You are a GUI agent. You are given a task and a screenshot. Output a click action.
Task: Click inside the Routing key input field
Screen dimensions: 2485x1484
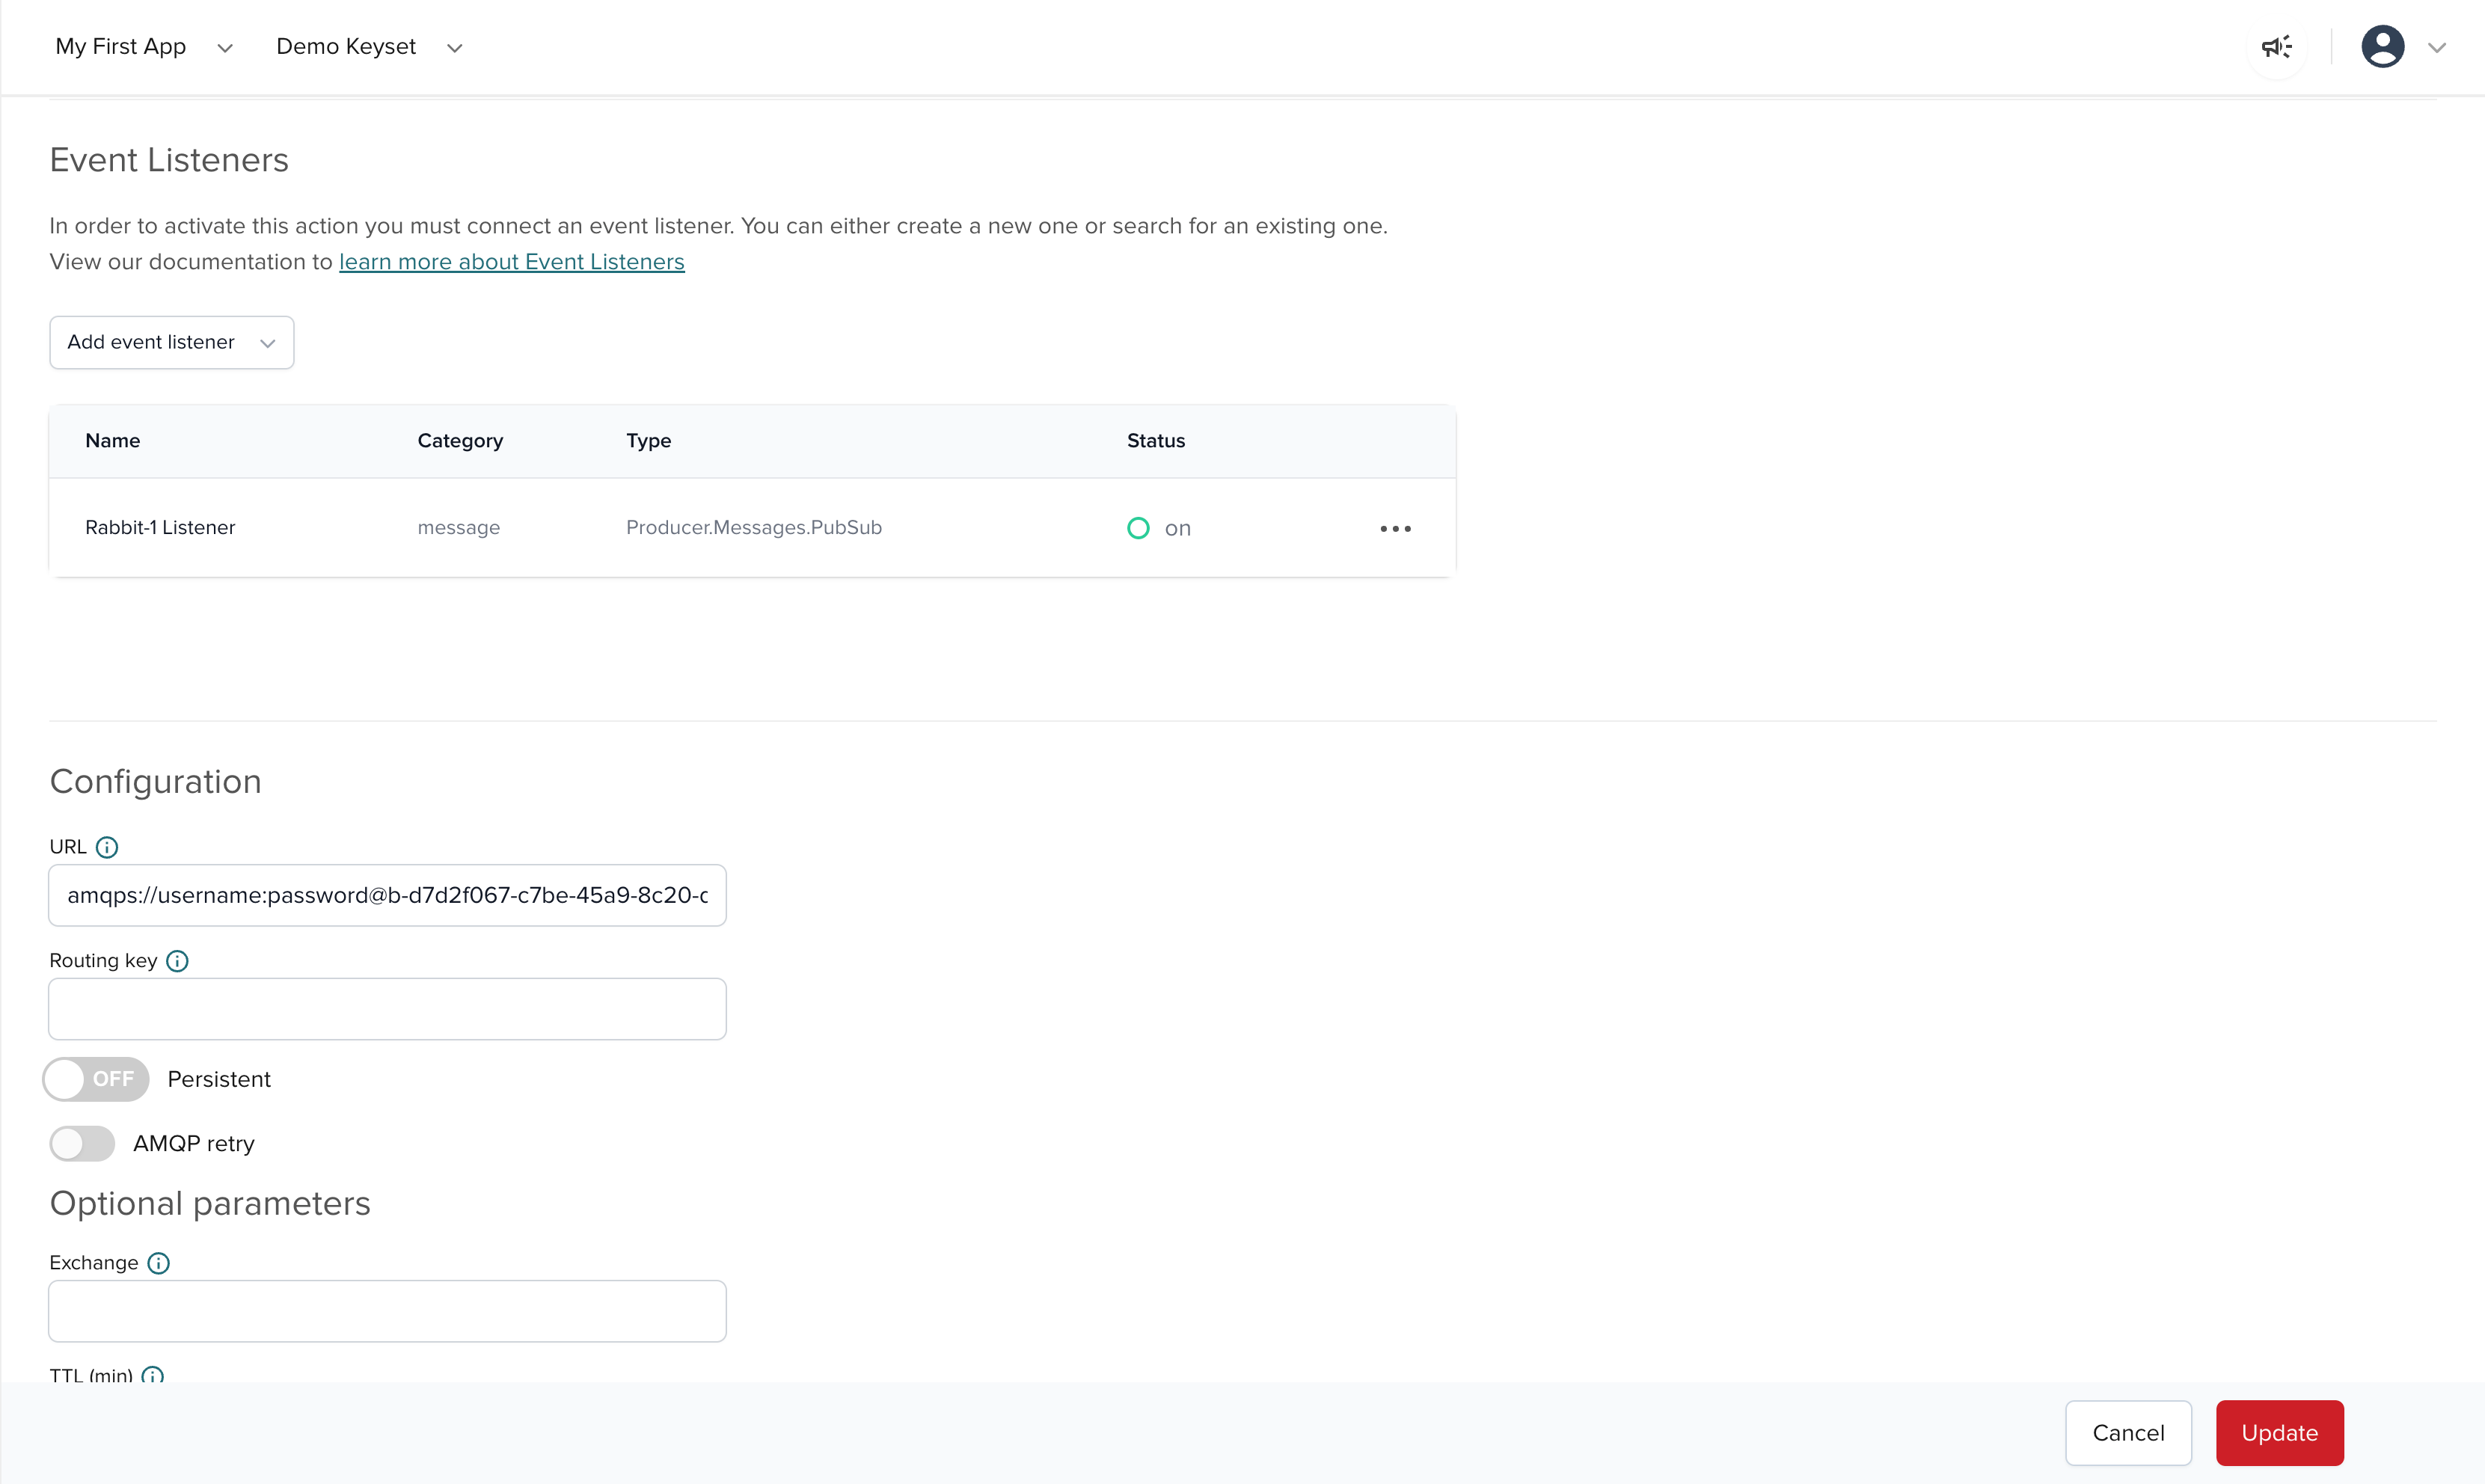386,1008
